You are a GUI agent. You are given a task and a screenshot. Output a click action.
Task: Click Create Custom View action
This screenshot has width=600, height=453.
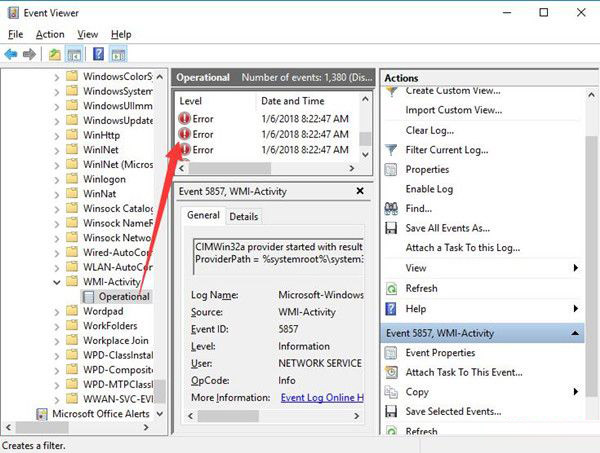pyautogui.click(x=453, y=91)
